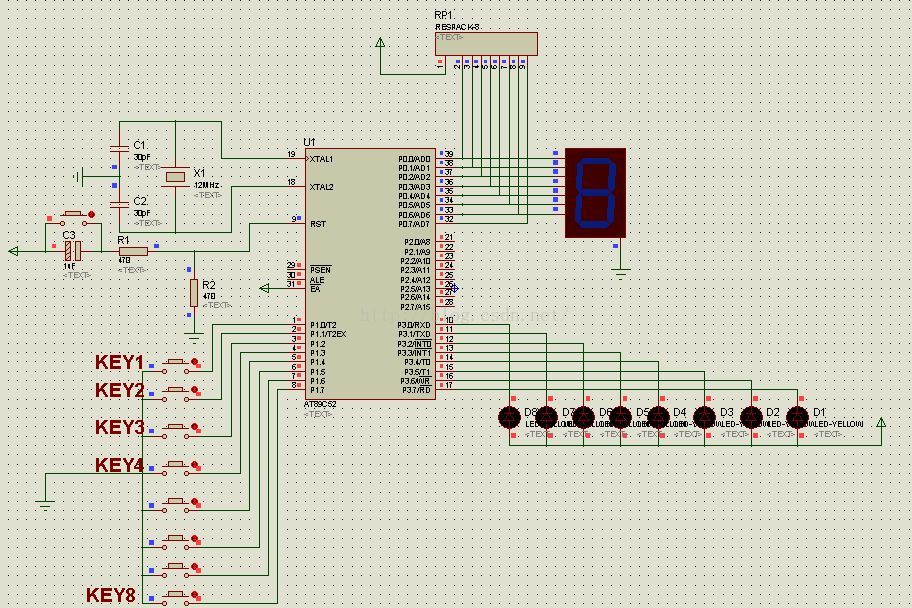The image size is (912, 608).
Task: Click the ground symbol below the seven-segment display
Action: tap(621, 272)
